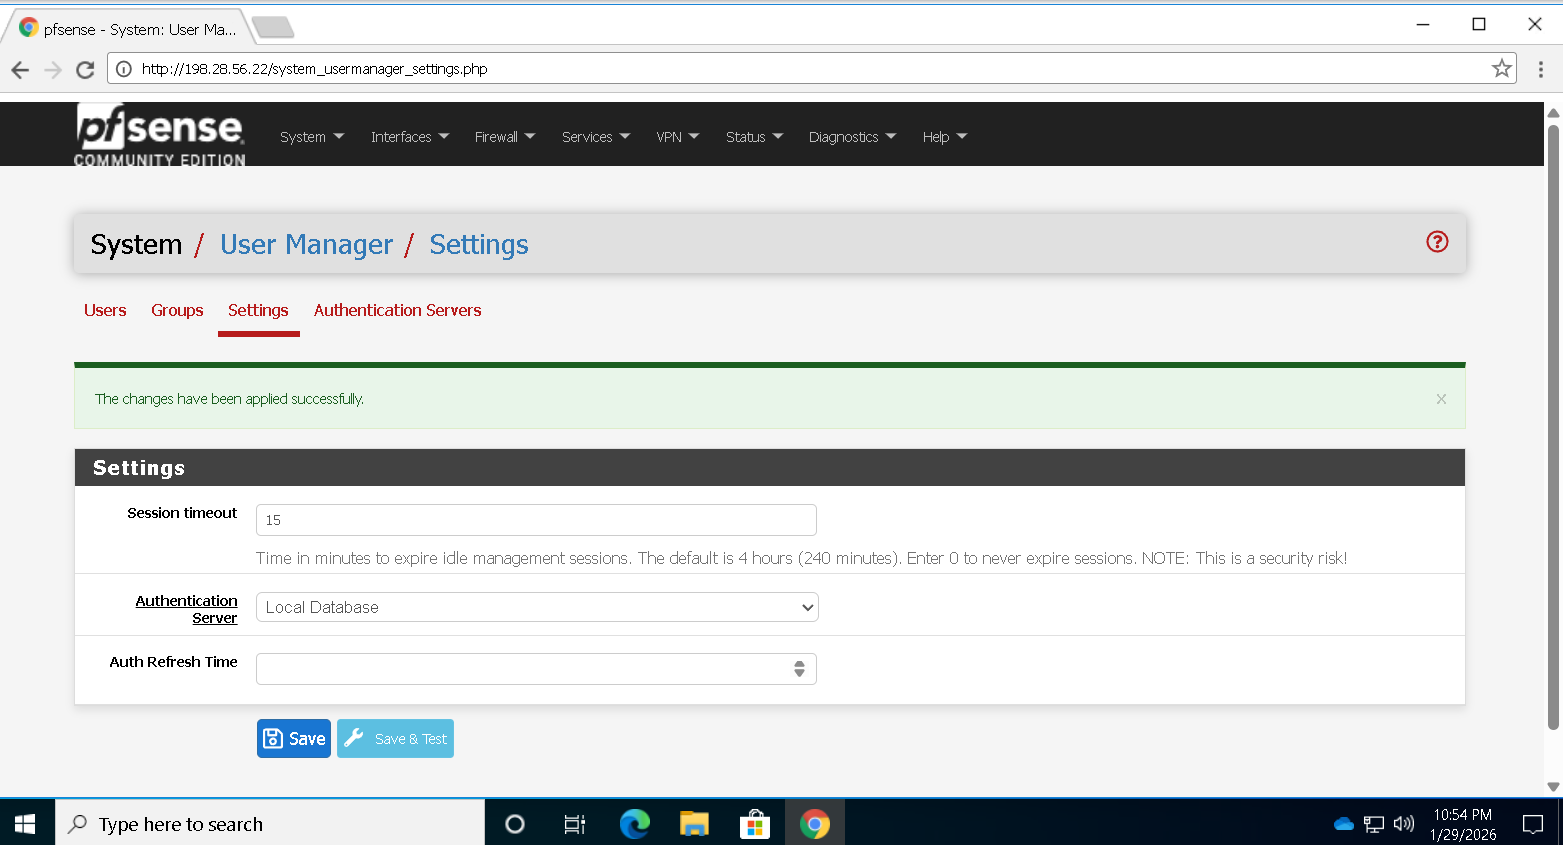Click the browser back arrow

(x=20, y=69)
